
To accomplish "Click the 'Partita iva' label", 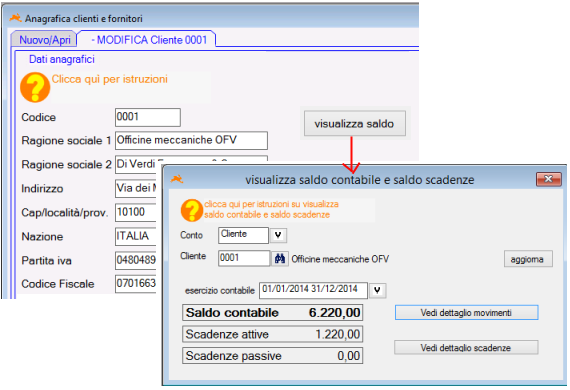I will (x=47, y=261).
